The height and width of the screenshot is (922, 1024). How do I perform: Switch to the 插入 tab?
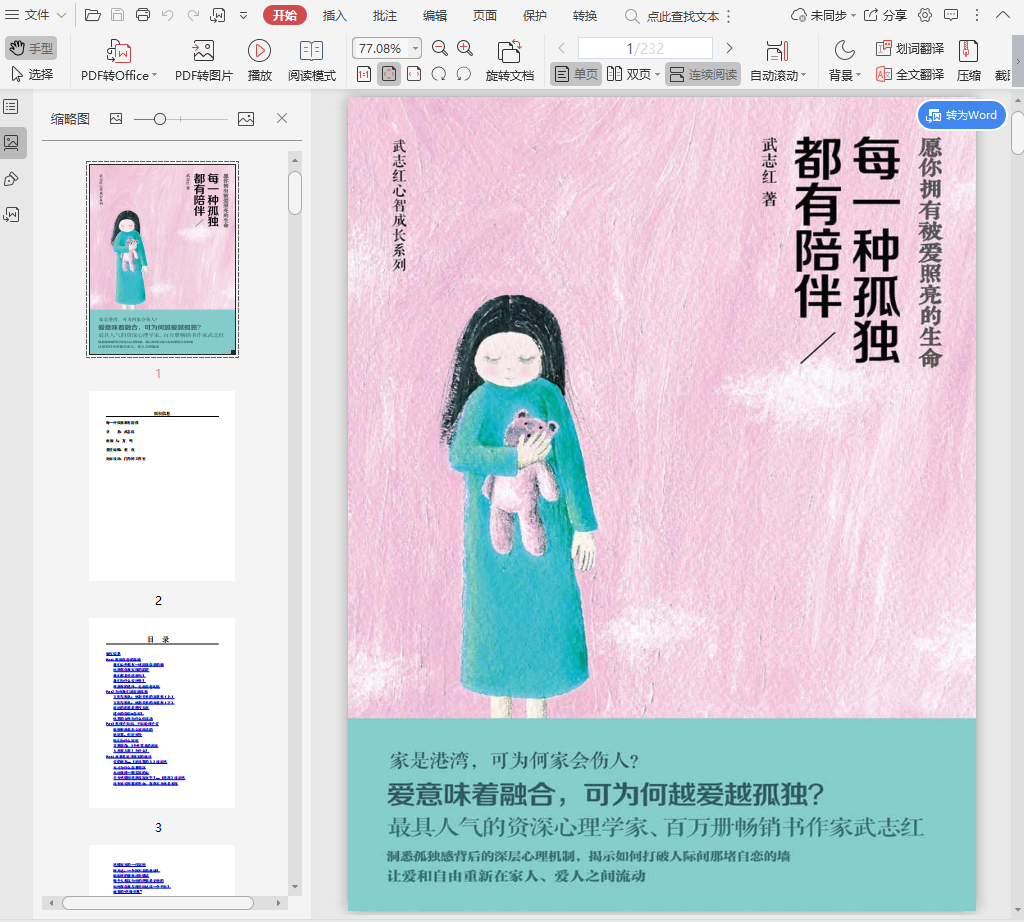tap(334, 16)
